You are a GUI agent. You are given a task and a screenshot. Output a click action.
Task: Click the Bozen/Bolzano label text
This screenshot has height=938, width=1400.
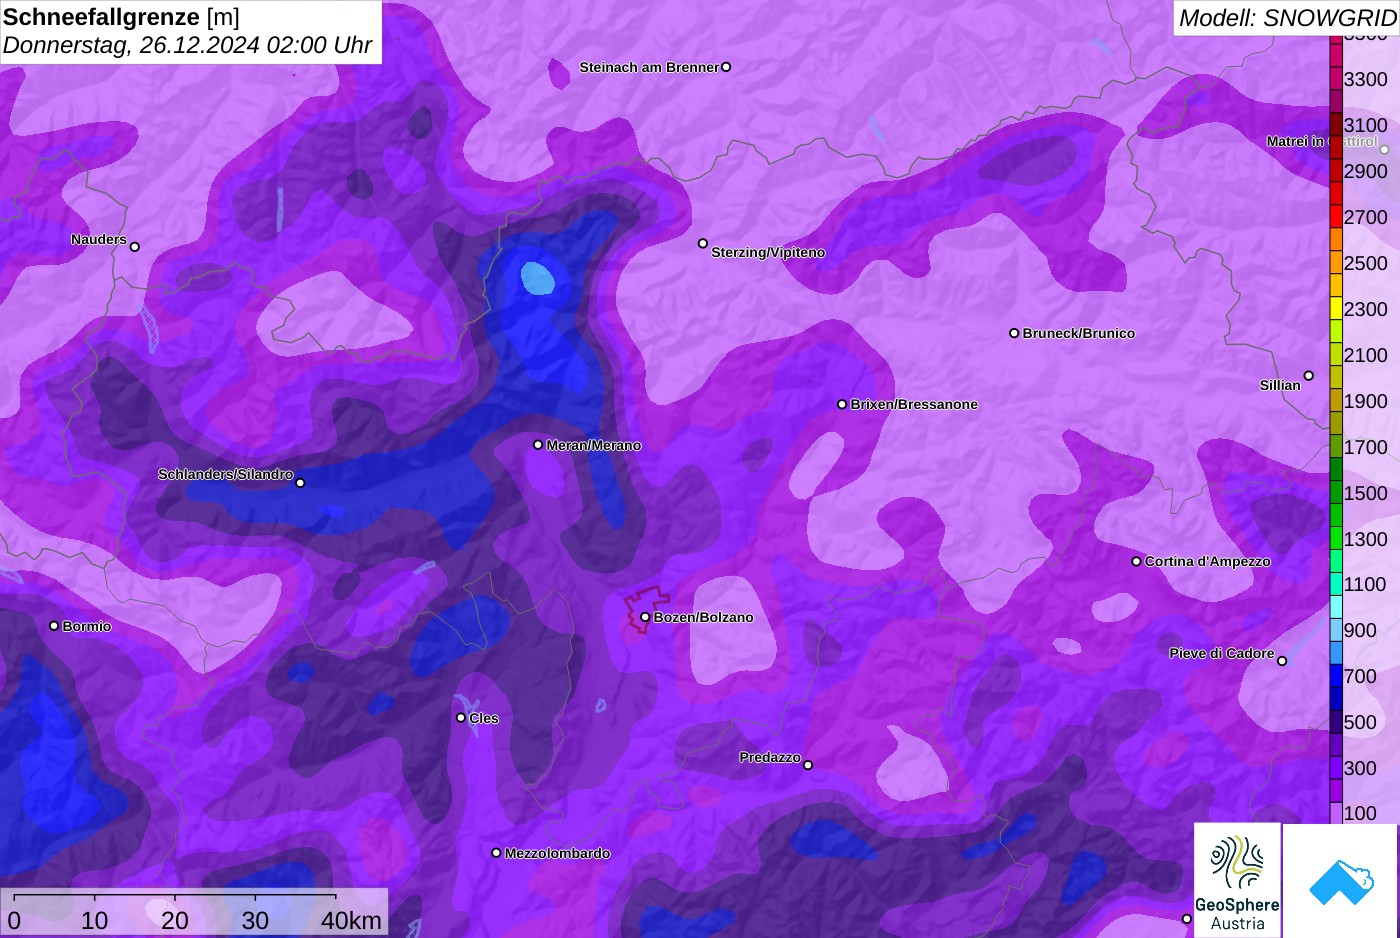704,617
